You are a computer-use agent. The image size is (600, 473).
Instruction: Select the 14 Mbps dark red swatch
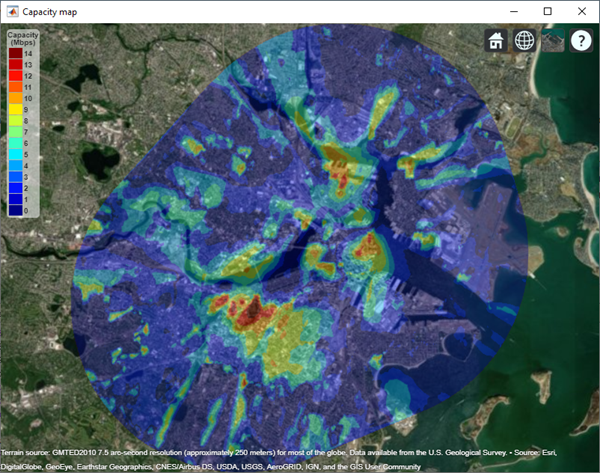point(16,53)
